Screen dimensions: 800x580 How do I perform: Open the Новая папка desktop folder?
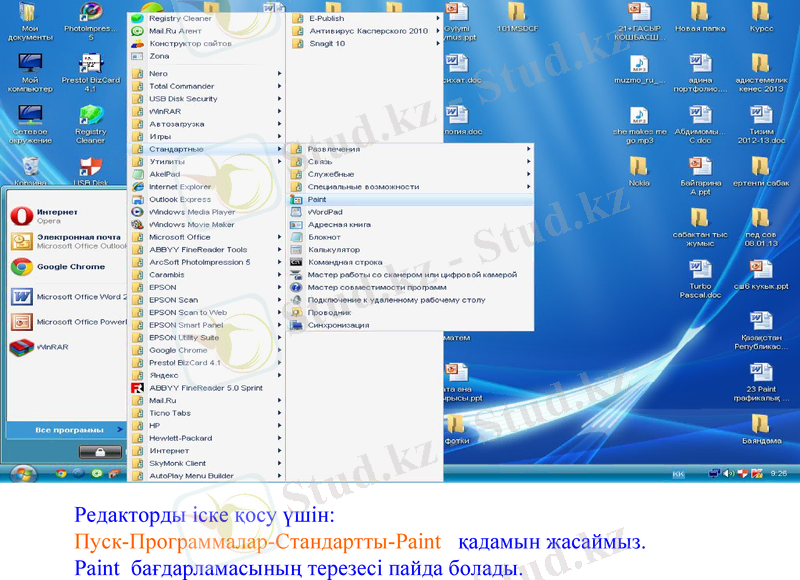tap(700, 18)
